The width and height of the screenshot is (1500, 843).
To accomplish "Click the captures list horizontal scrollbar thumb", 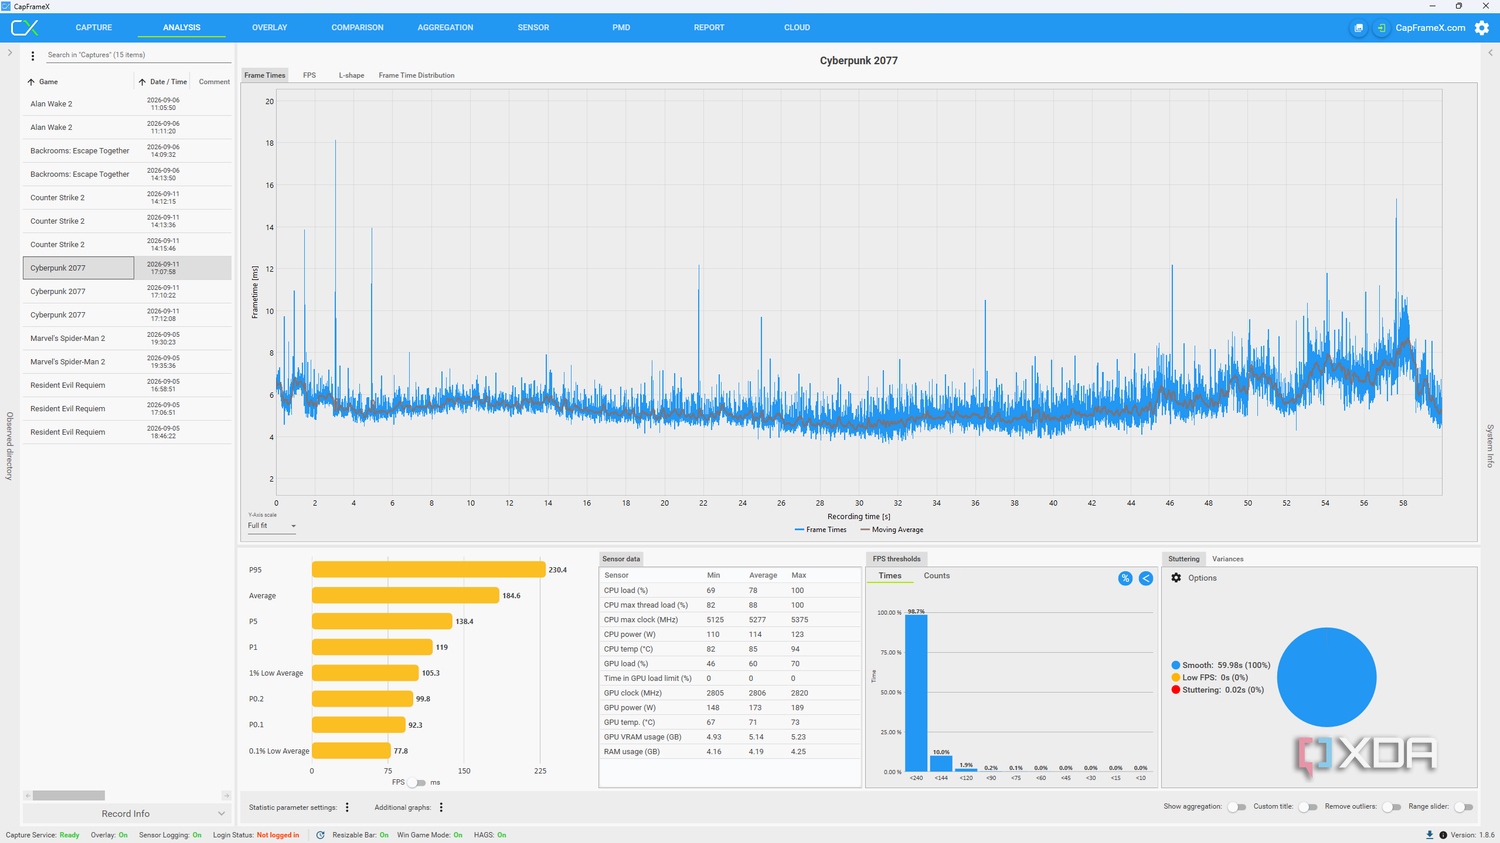I will 69,796.
